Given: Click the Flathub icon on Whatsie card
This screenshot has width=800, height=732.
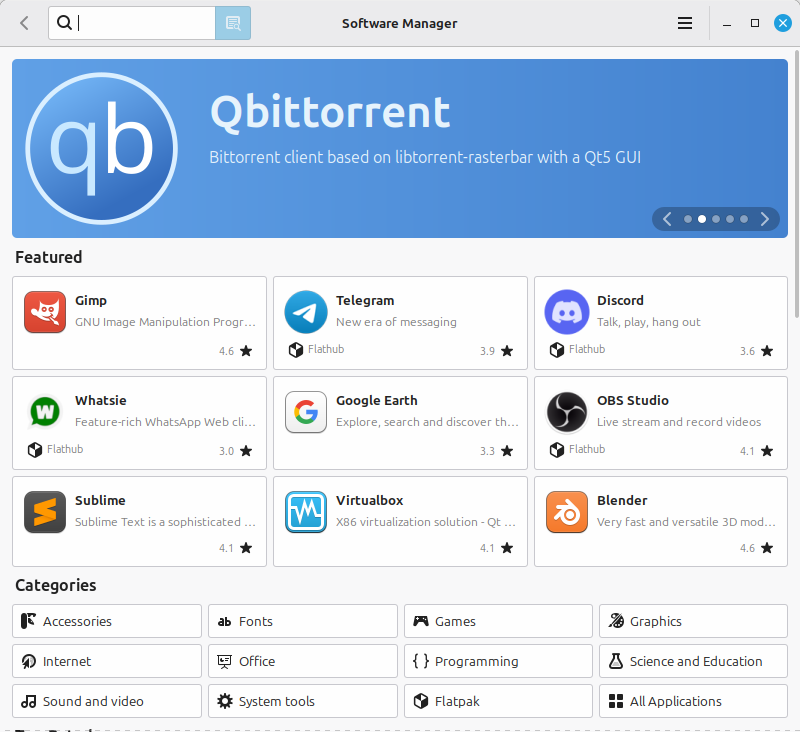Looking at the screenshot, I should (35, 450).
